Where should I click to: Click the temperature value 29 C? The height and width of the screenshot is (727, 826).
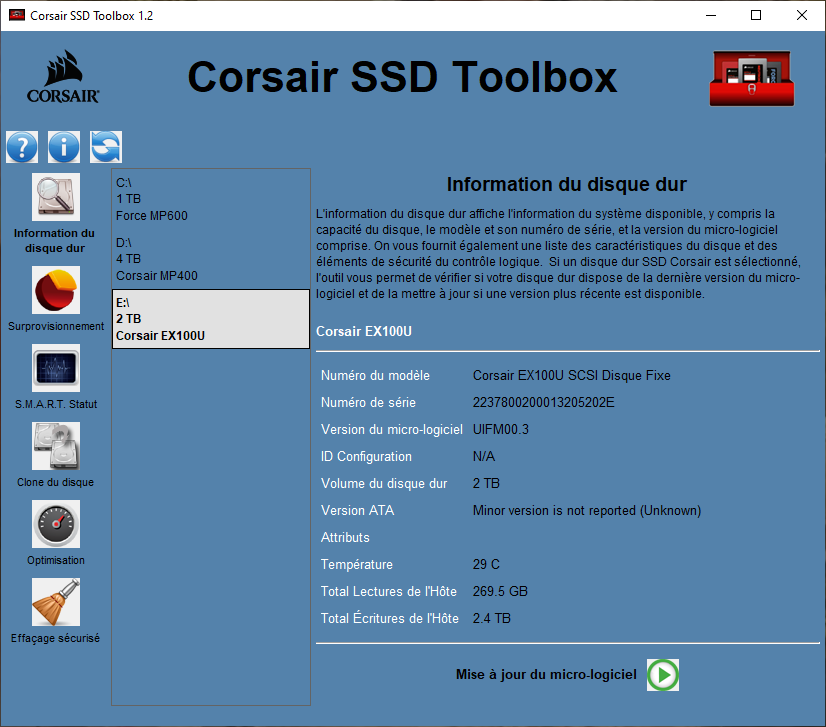pos(486,564)
